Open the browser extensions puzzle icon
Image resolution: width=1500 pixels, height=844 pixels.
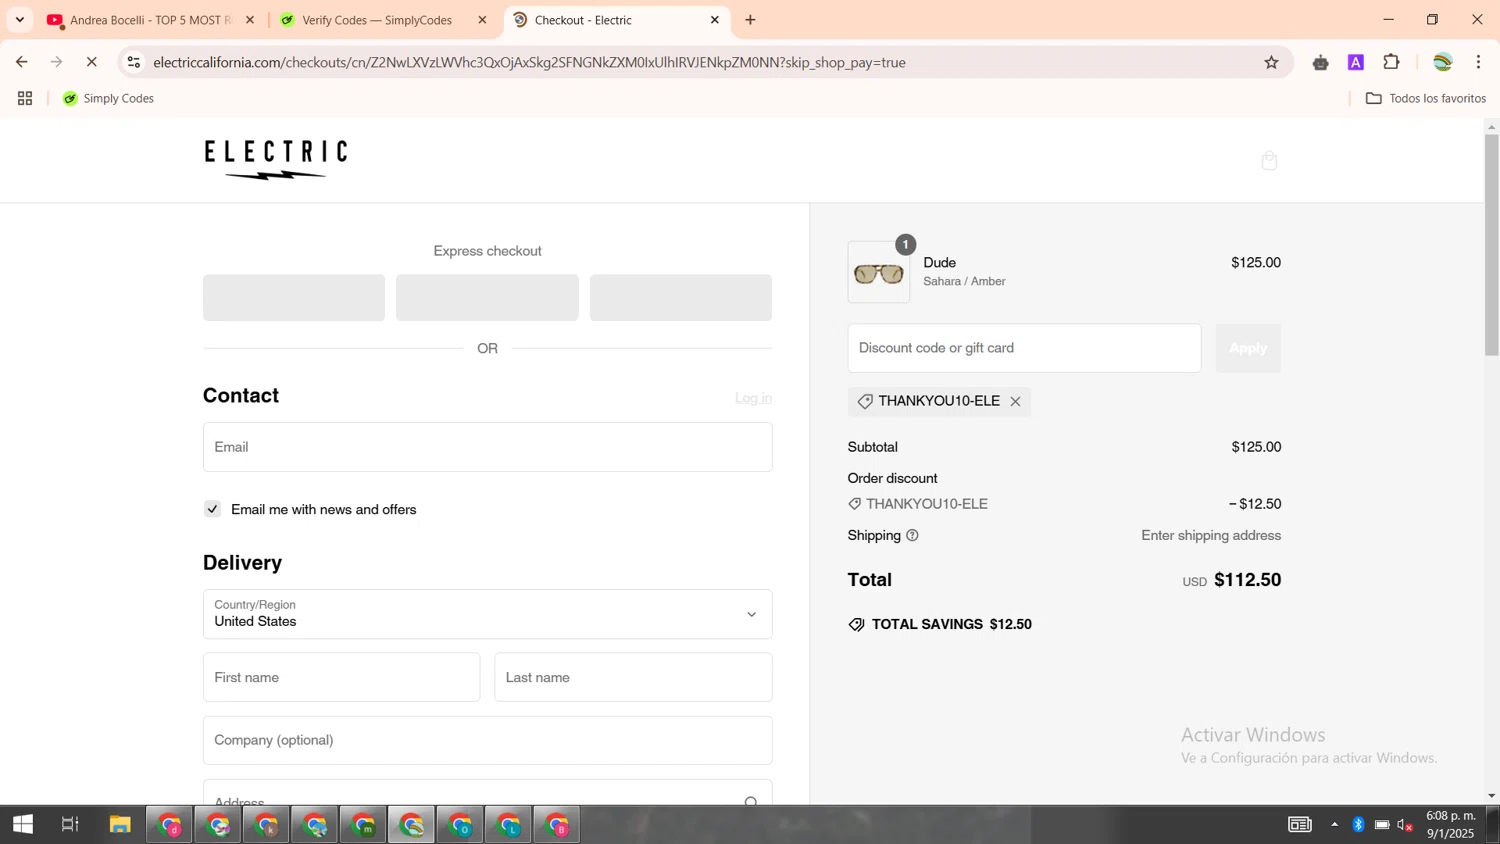pos(1391,62)
